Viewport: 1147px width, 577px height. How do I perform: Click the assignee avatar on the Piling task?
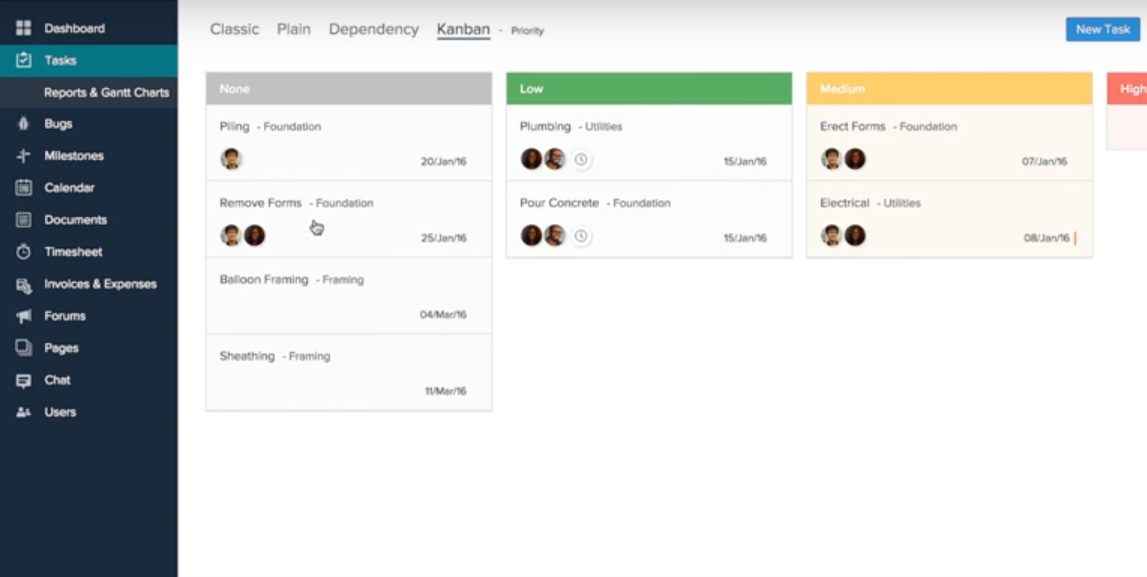click(230, 158)
